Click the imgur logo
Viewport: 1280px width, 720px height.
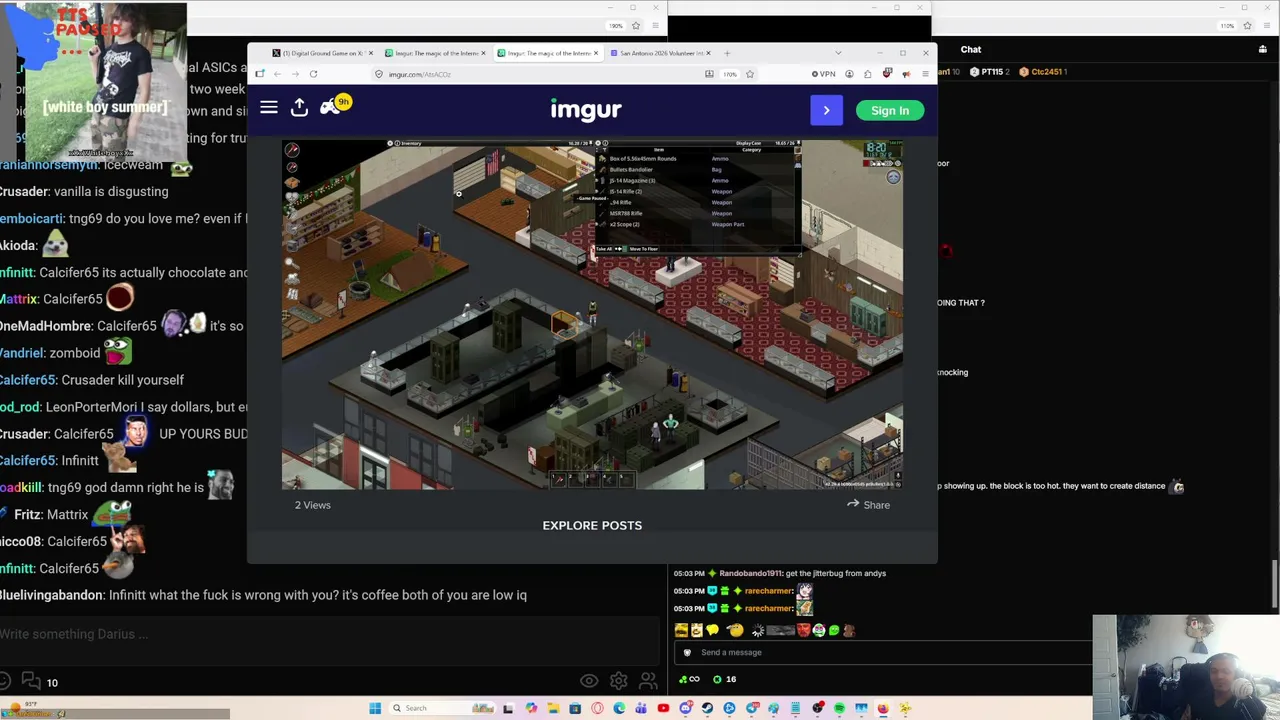586,110
